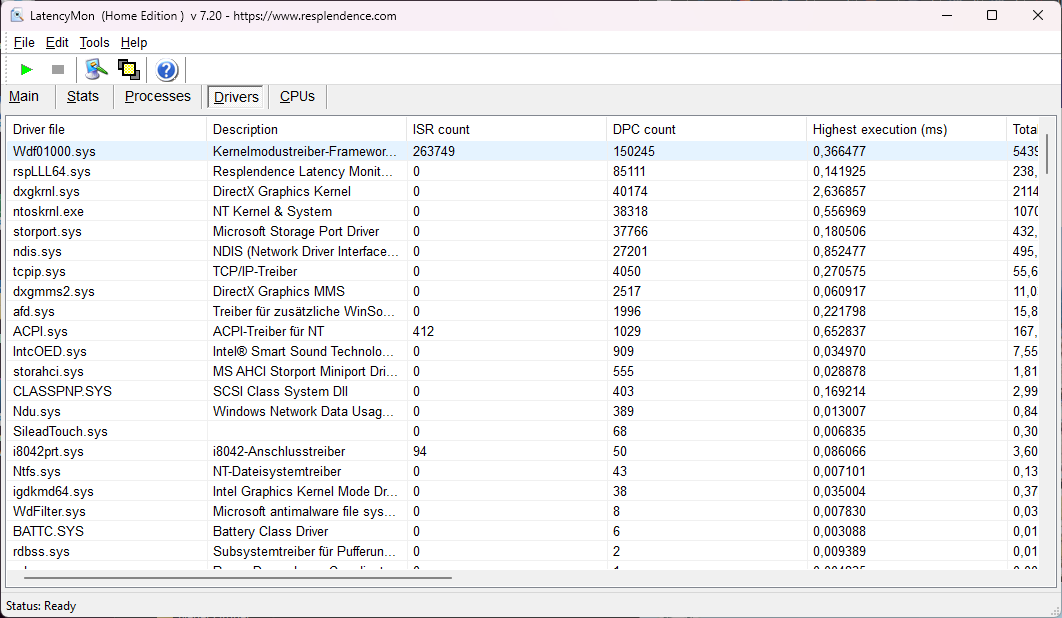Screen dimensions: 1062x618
Task: Open the Help menu
Action: [x=134, y=42]
